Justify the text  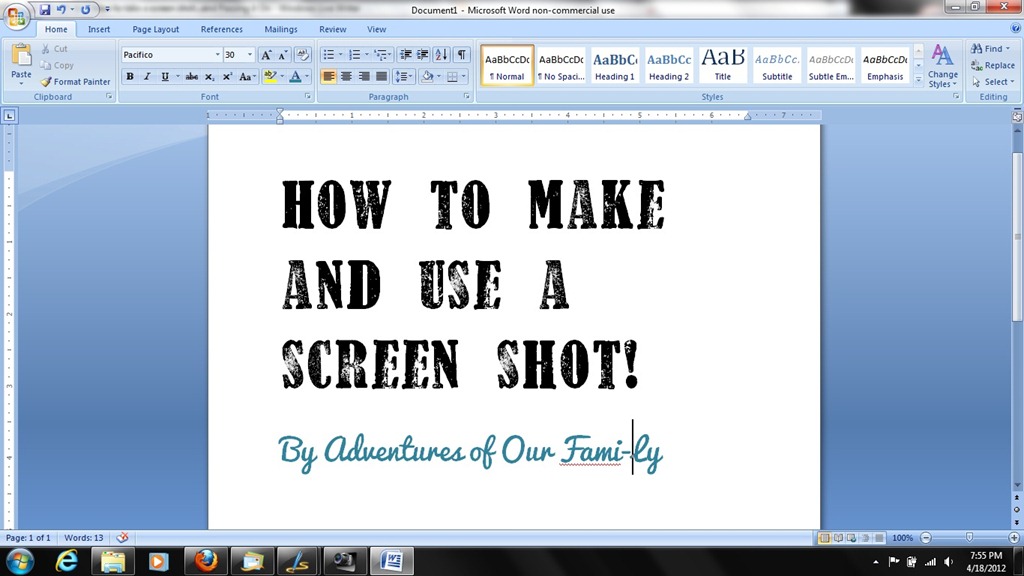[381, 76]
